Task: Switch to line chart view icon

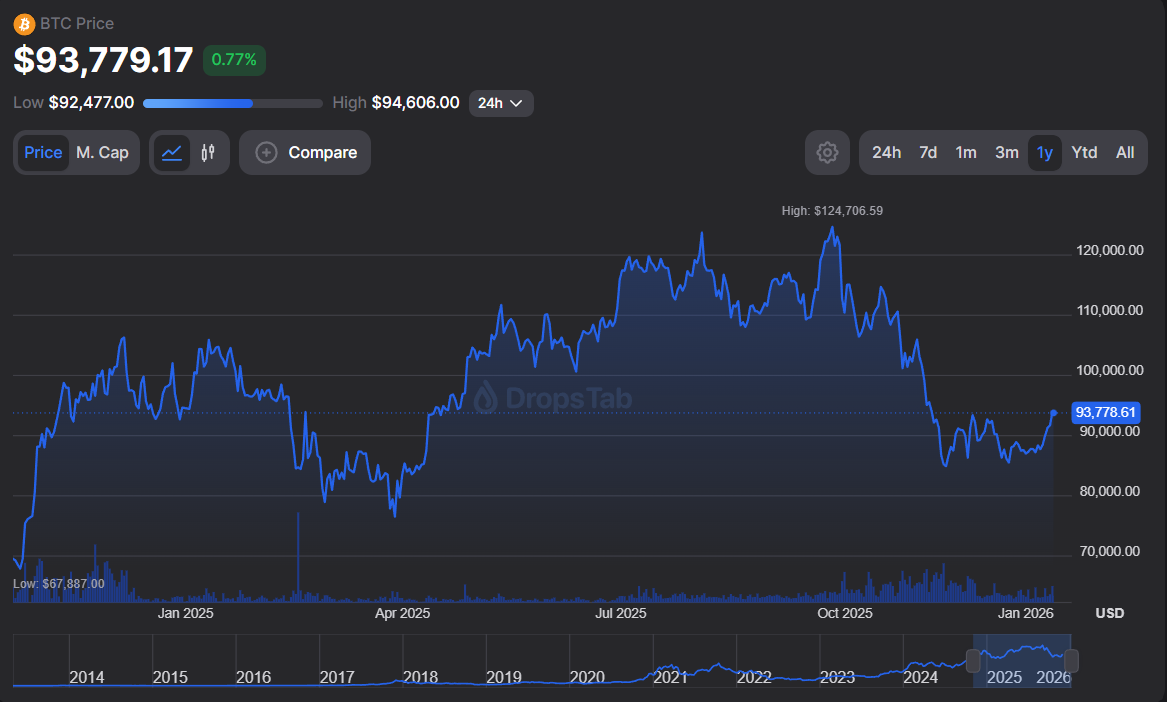Action: click(x=172, y=153)
